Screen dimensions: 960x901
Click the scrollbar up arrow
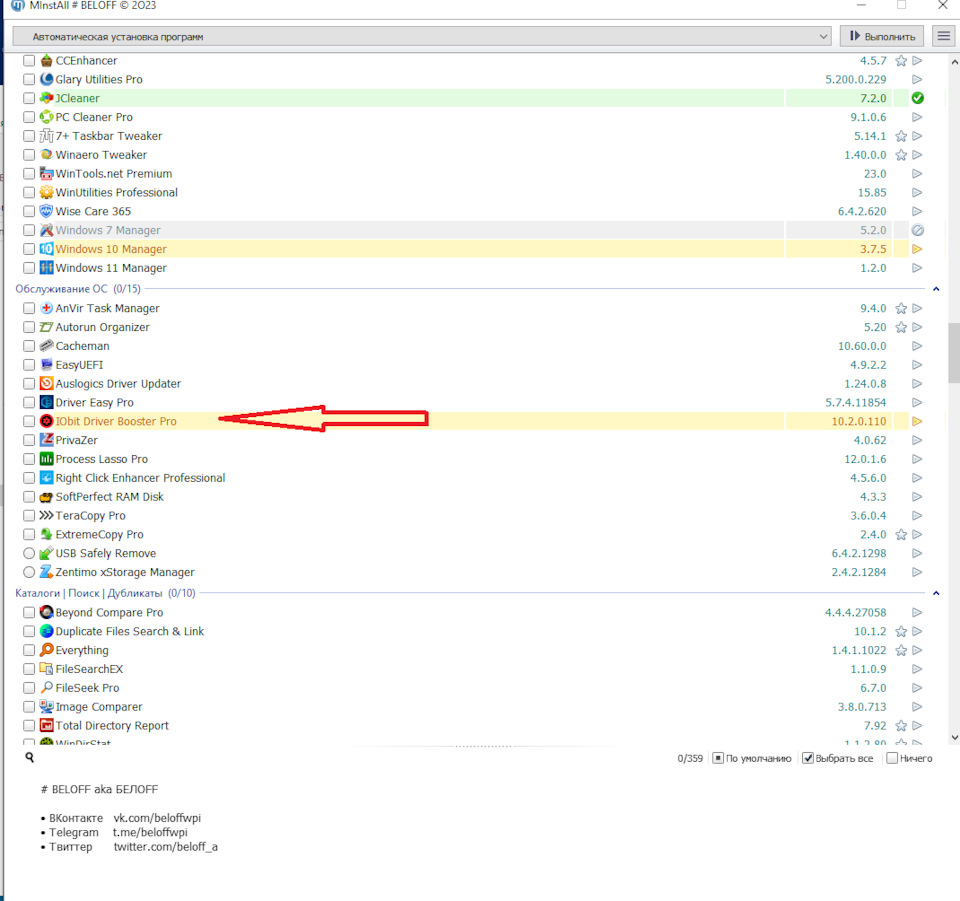tap(954, 62)
